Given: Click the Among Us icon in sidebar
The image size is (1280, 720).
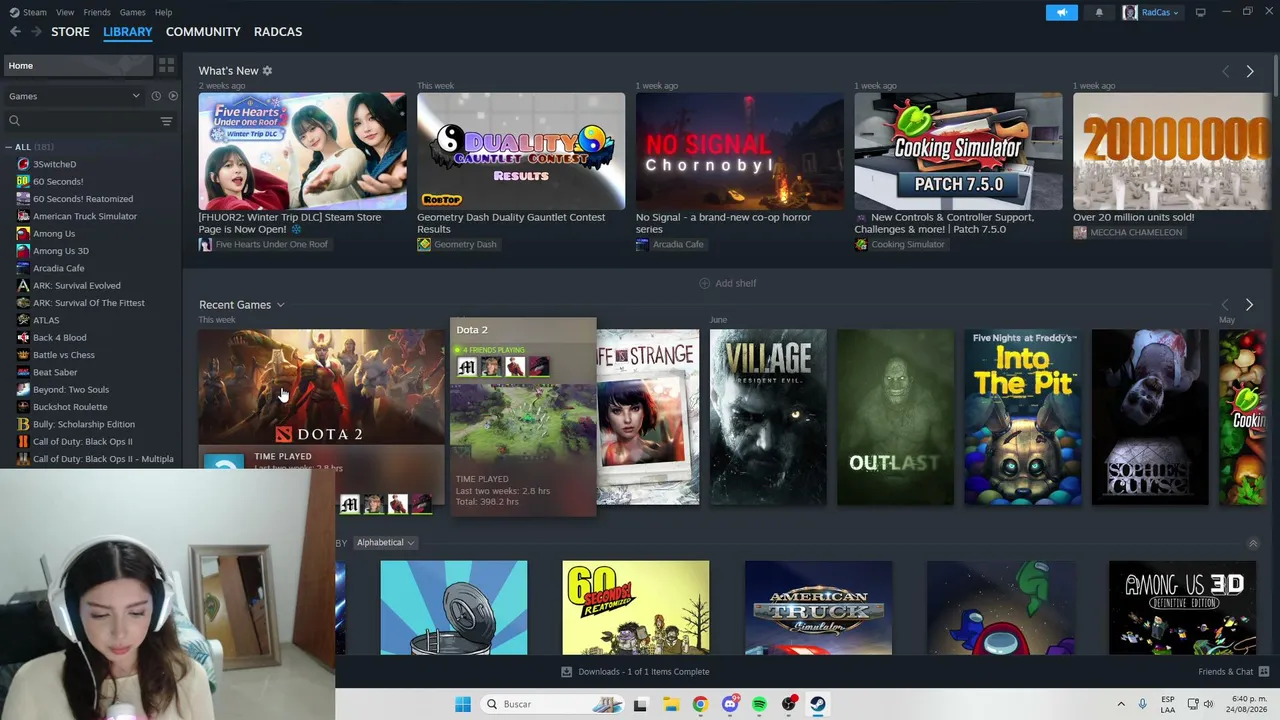Looking at the screenshot, I should point(23,234).
